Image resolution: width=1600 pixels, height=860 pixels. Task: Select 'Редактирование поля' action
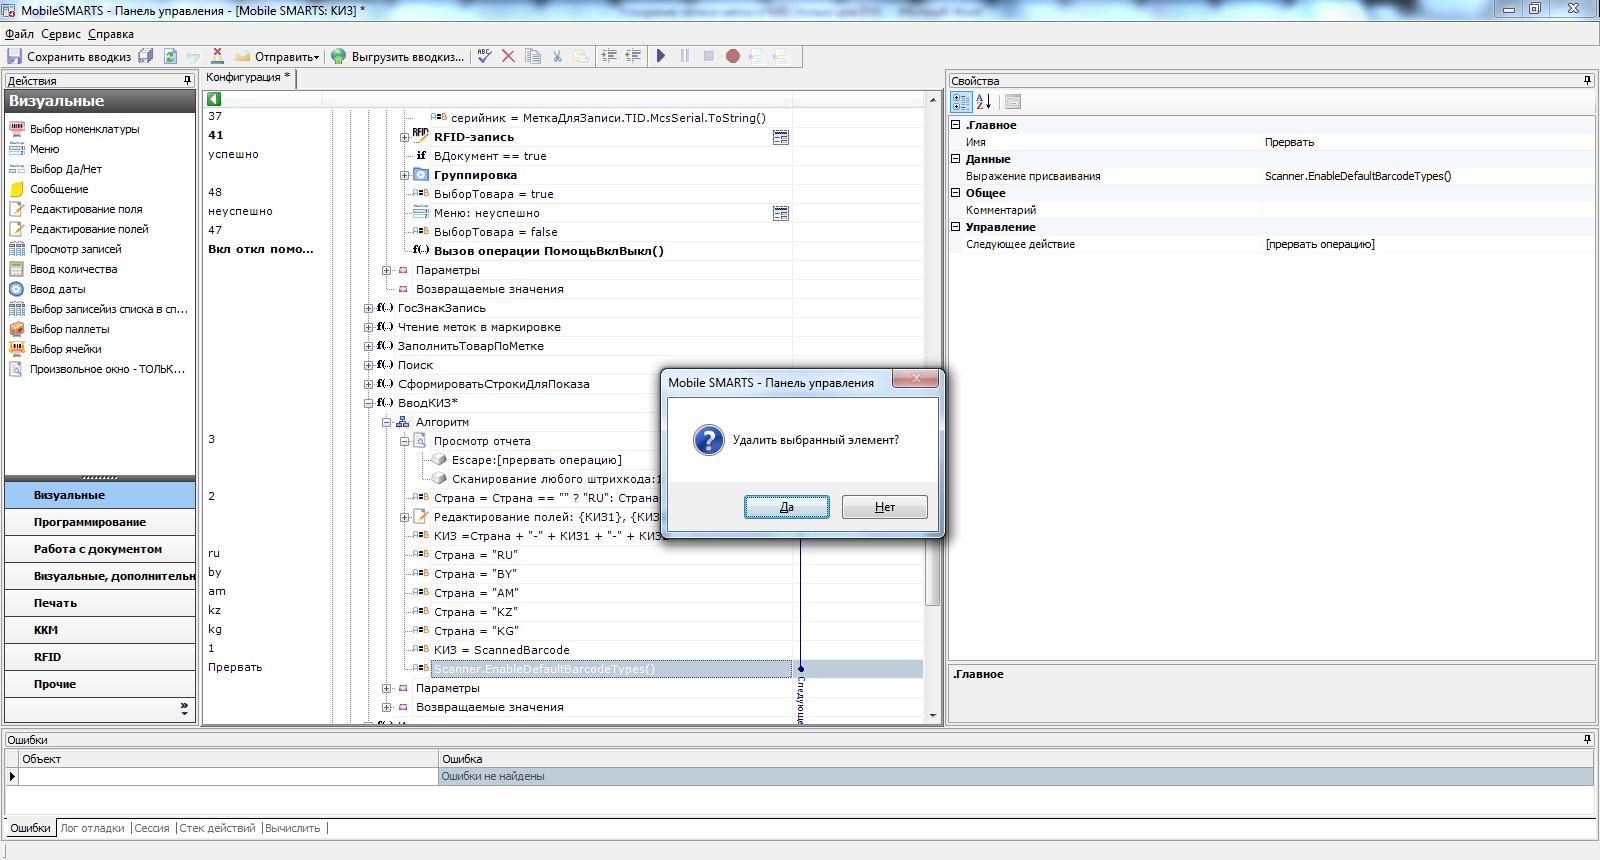tap(86, 209)
